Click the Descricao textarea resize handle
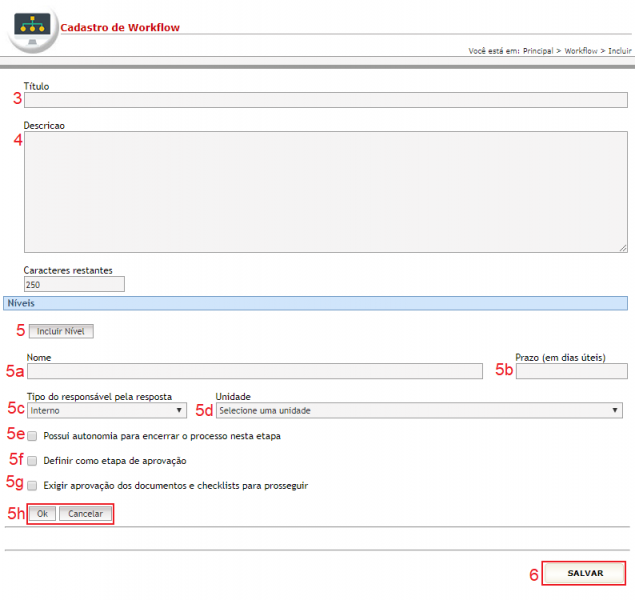The image size is (635, 600). (623, 248)
